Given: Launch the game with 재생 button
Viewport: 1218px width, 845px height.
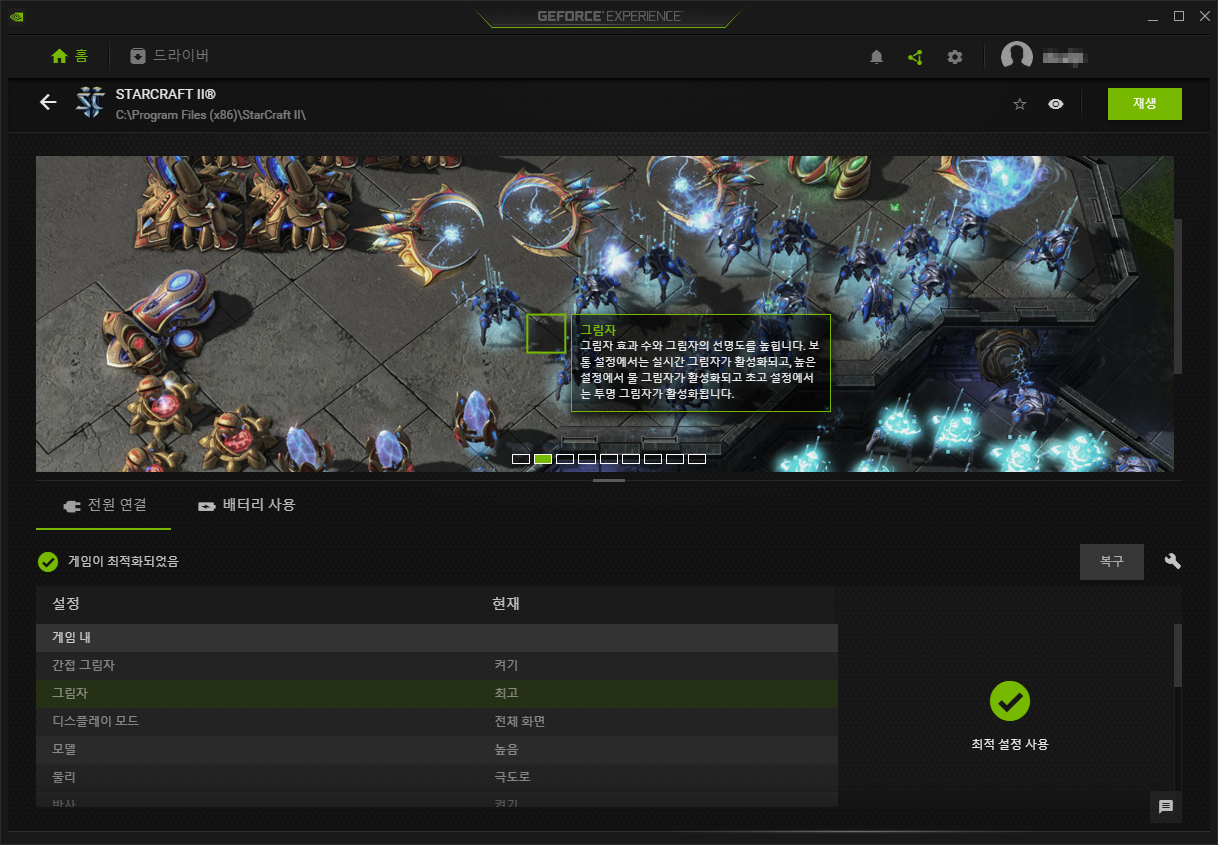Looking at the screenshot, I should [1145, 104].
